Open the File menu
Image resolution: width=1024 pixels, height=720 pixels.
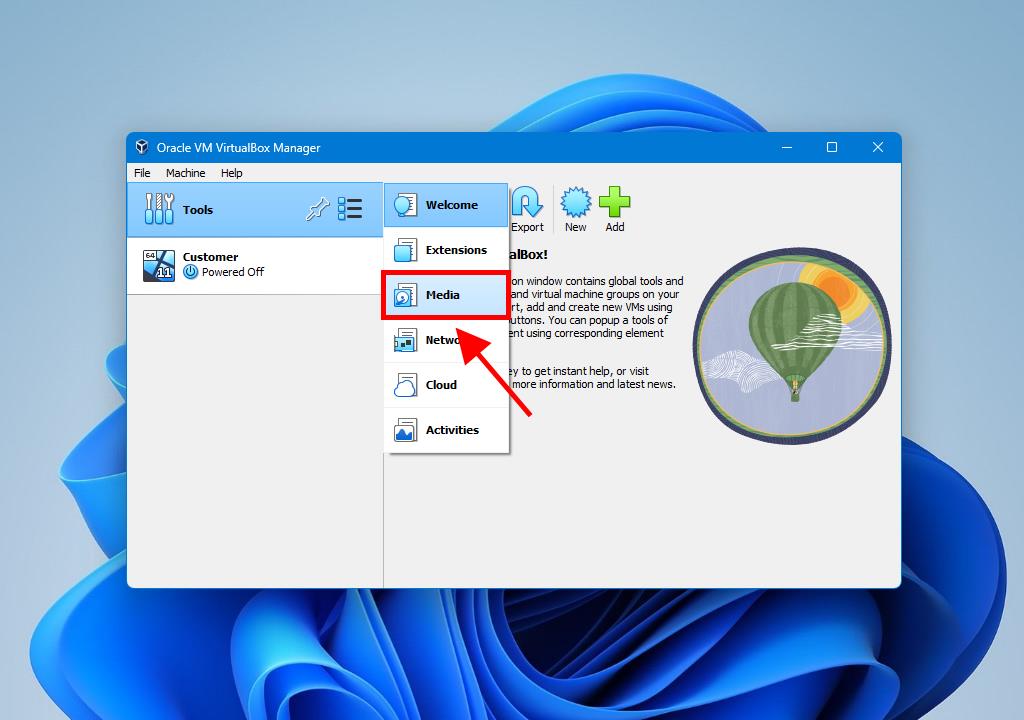pos(142,173)
